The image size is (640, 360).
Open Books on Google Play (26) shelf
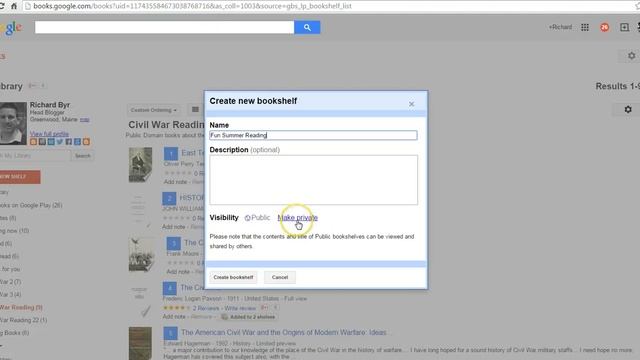(x=31, y=205)
